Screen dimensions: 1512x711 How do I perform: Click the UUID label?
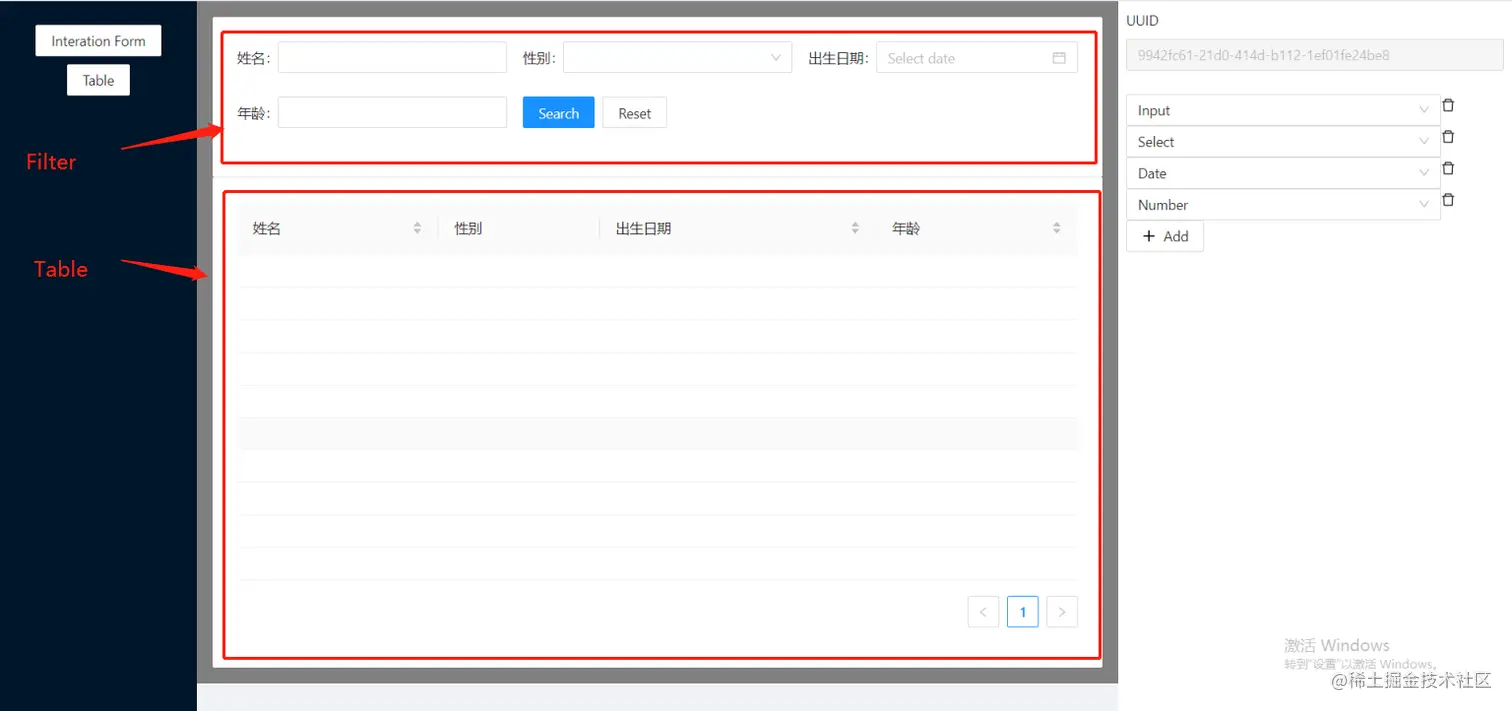(1143, 20)
